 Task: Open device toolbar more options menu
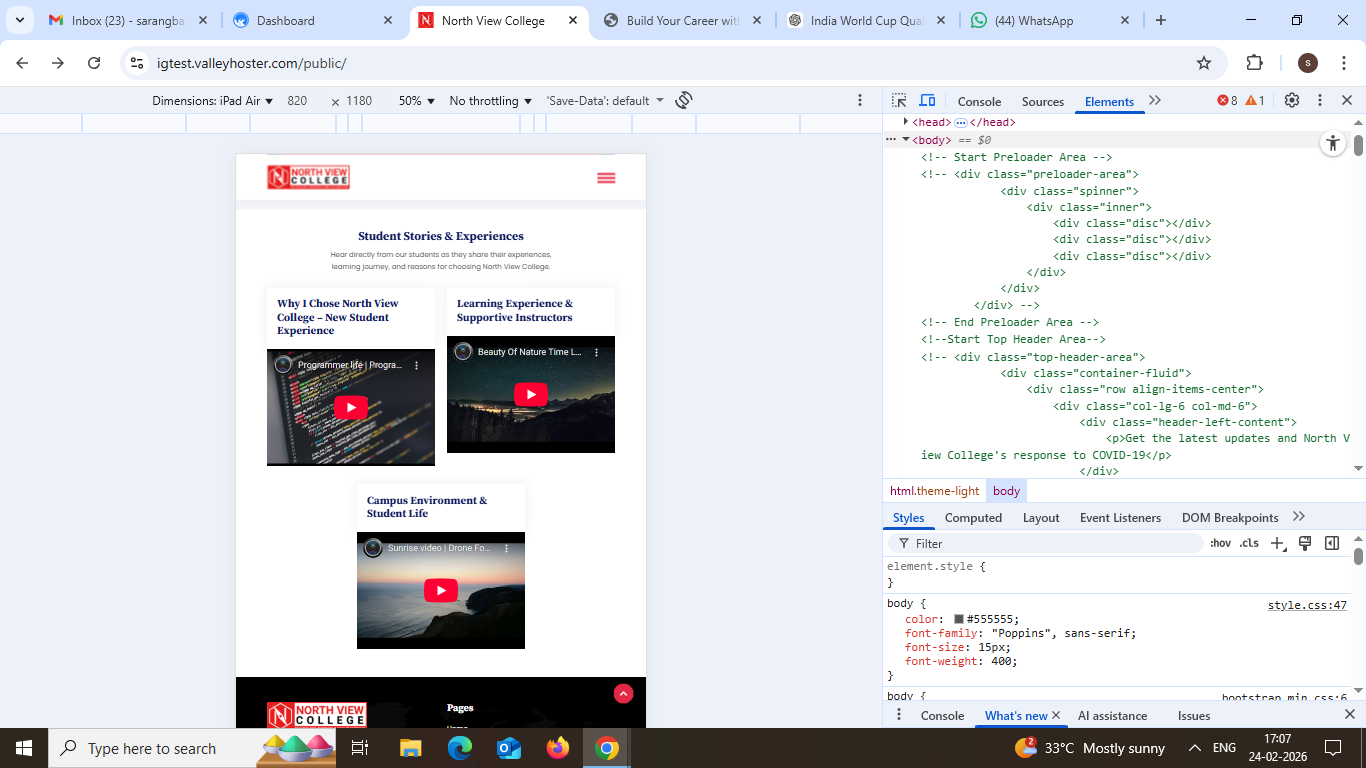coord(860,101)
